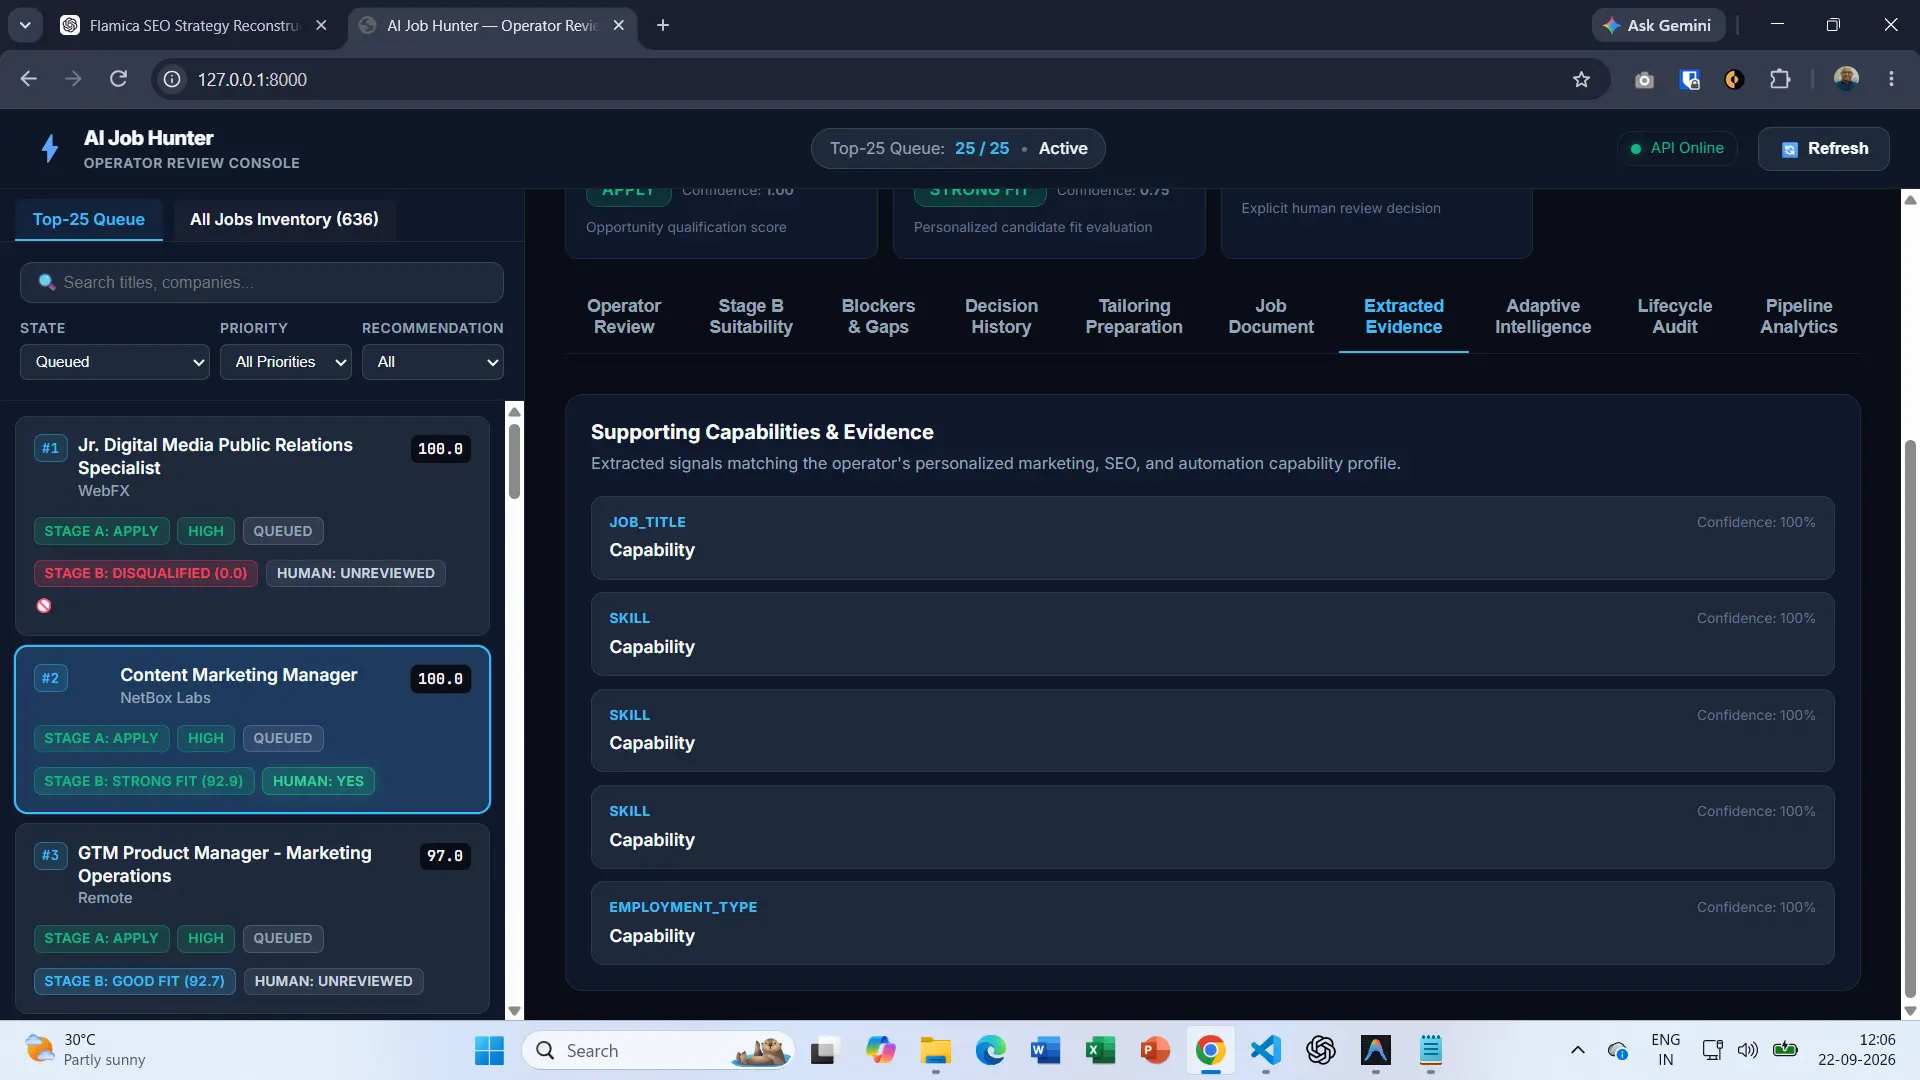Open the Chrome profile avatar
The image size is (1920, 1080).
(1846, 79)
